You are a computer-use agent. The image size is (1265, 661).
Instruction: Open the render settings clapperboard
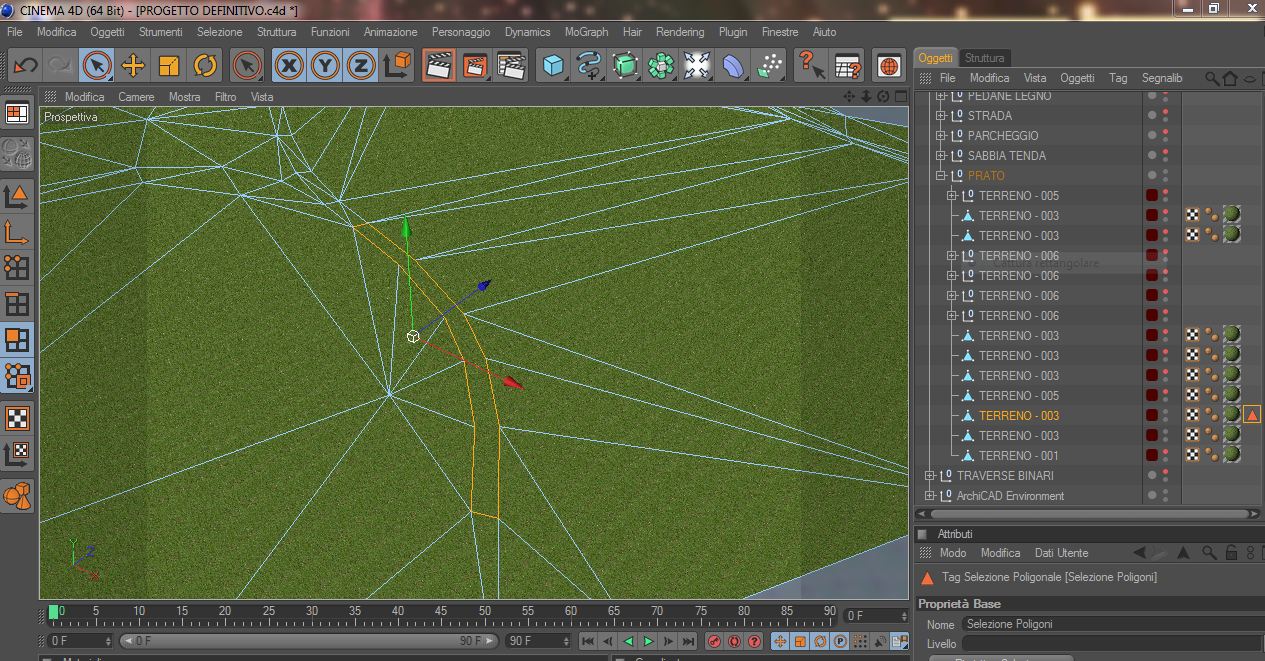[510, 66]
